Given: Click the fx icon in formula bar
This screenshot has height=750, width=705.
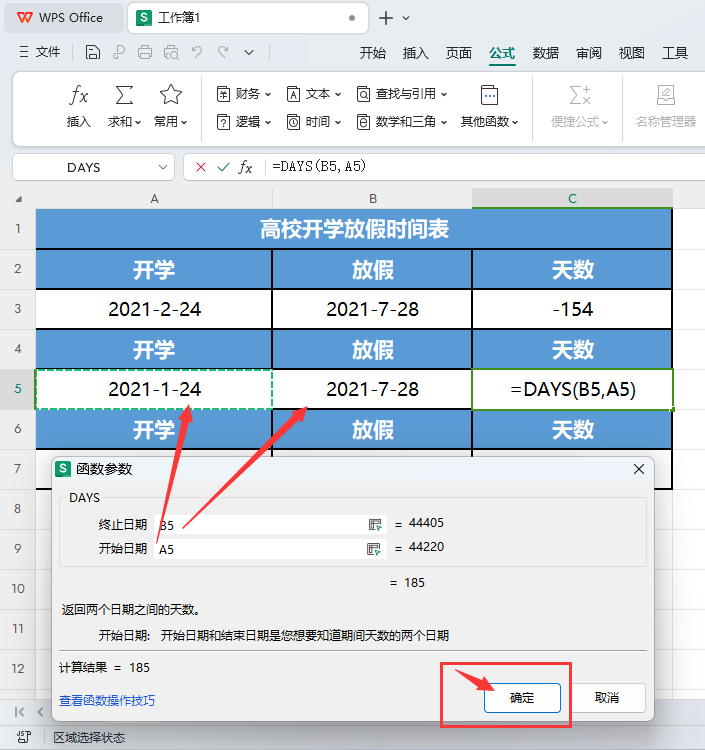Looking at the screenshot, I should click(245, 167).
